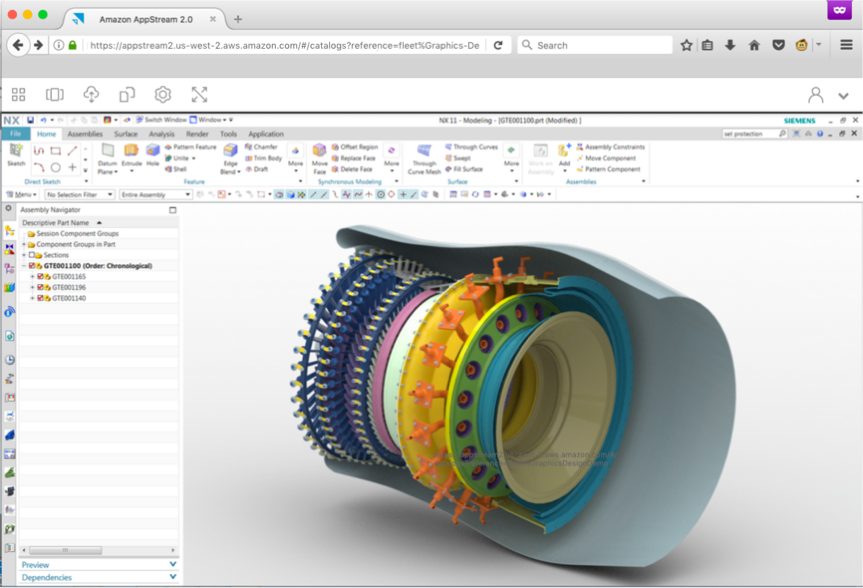Screen dimensions: 863x588
Task: Open the AppStream upload files icon
Action: [x=91, y=95]
